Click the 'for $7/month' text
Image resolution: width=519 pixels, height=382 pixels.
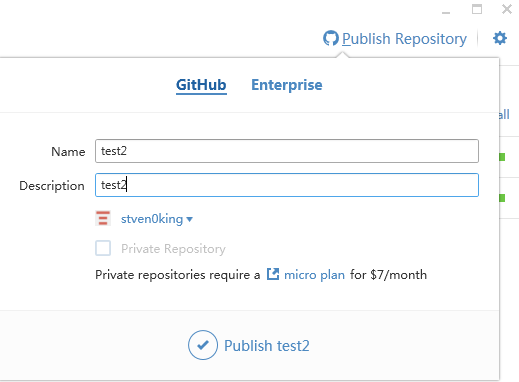[388, 275]
